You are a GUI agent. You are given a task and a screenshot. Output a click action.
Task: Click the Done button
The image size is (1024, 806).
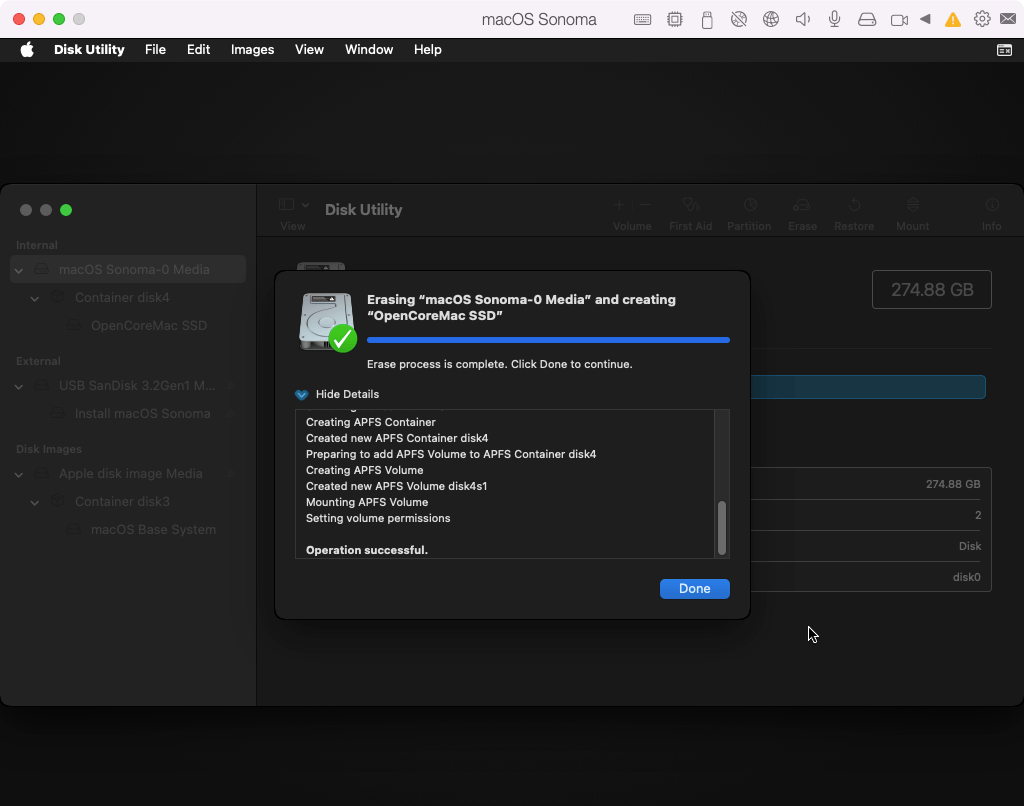pyautogui.click(x=694, y=589)
